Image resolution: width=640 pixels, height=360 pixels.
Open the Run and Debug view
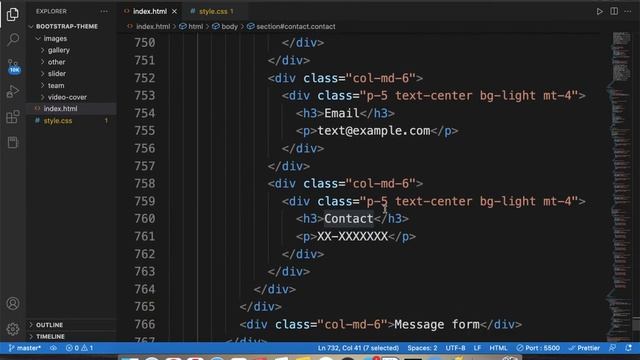[x=13, y=91]
